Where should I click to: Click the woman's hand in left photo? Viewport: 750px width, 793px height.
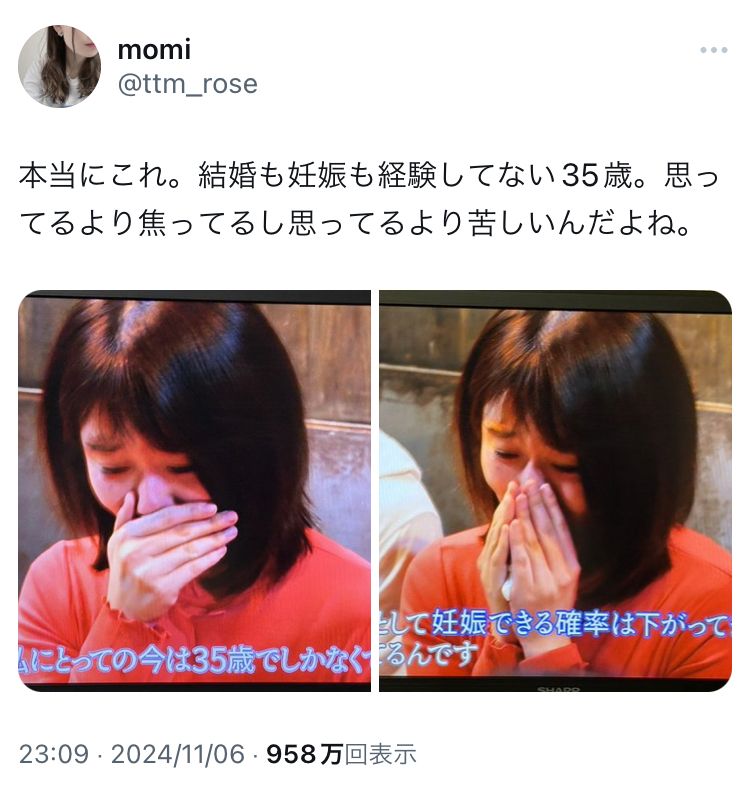167,551
